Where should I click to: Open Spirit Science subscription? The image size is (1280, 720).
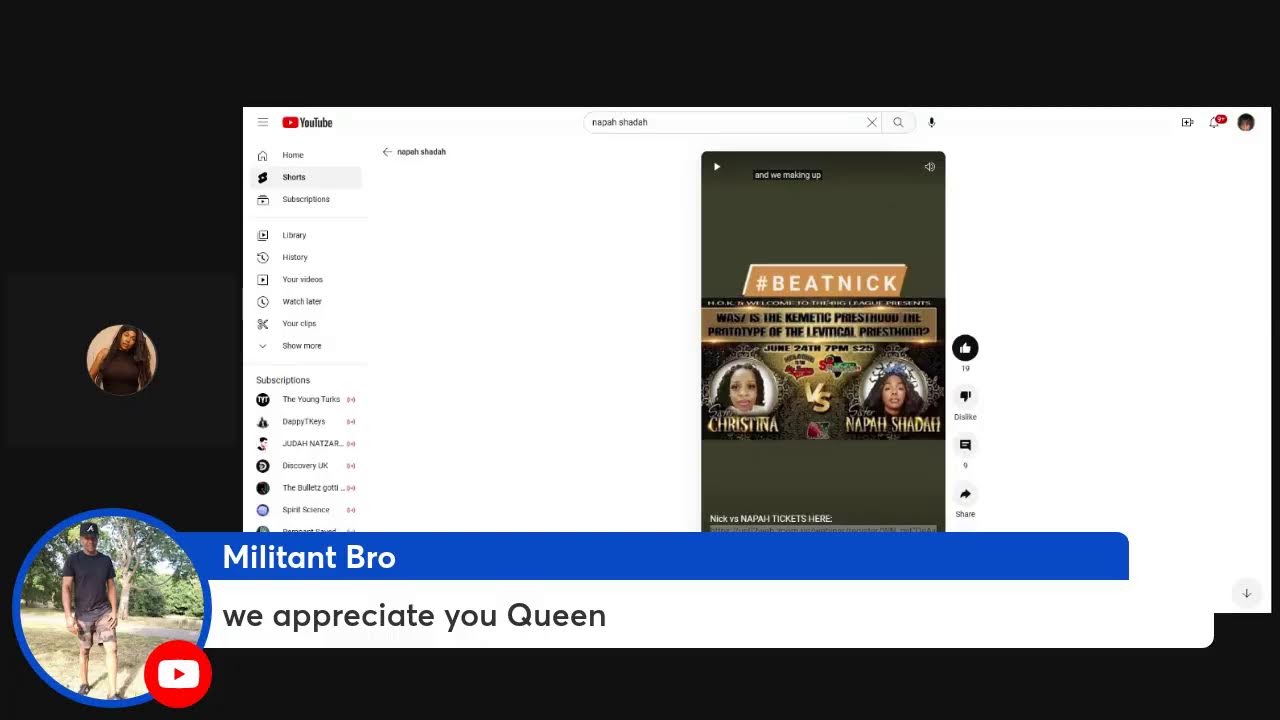pyautogui.click(x=306, y=509)
